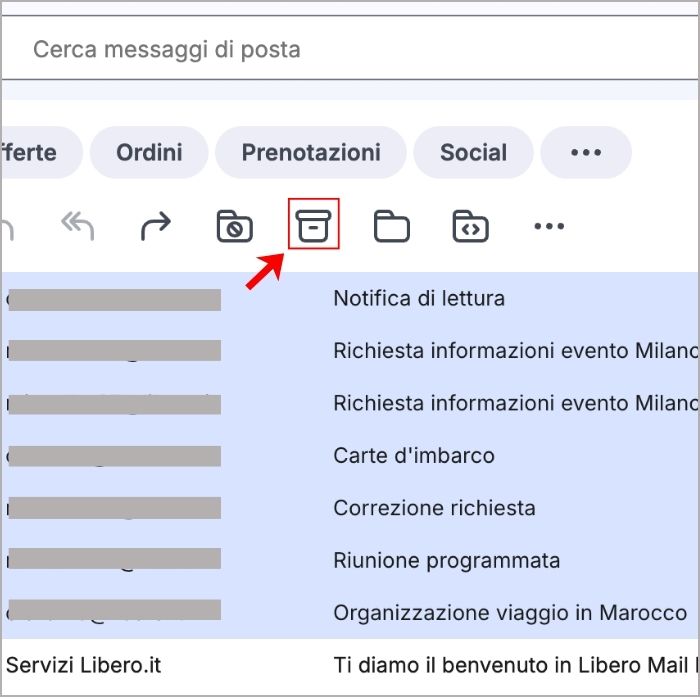Viewport: 700px width, 700px height.
Task: Select the Social category tab
Action: [473, 152]
